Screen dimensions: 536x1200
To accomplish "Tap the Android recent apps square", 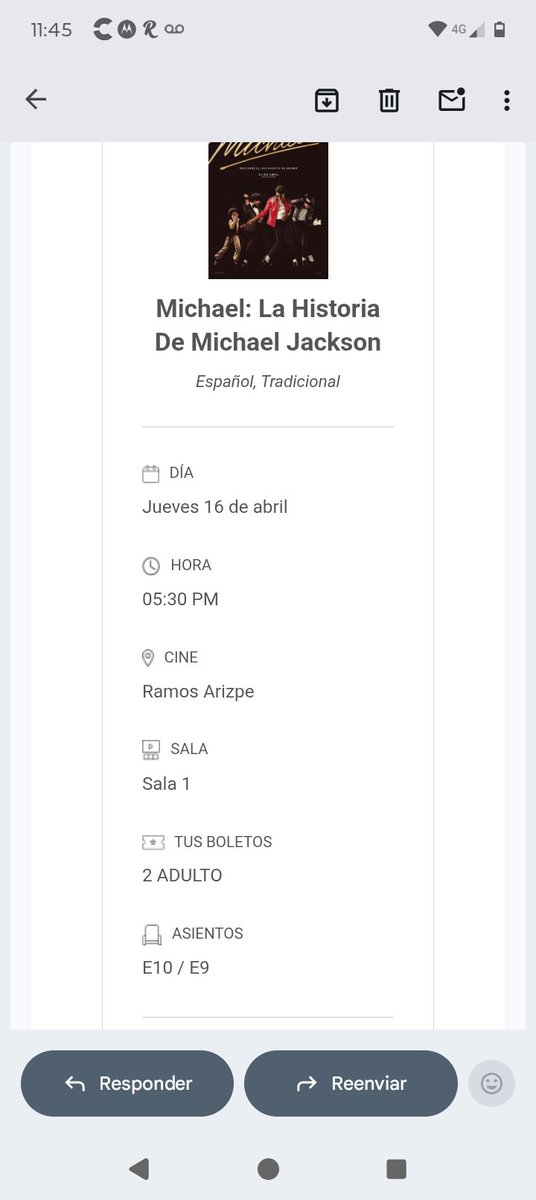I will click(x=396, y=1168).
